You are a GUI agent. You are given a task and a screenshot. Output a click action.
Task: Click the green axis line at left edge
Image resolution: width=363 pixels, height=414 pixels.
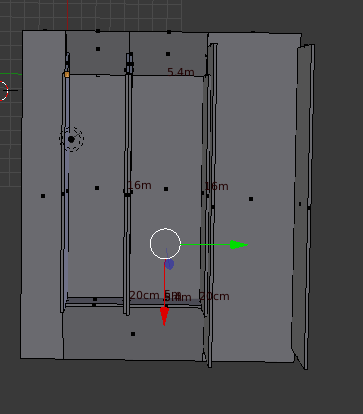click(x=11, y=74)
